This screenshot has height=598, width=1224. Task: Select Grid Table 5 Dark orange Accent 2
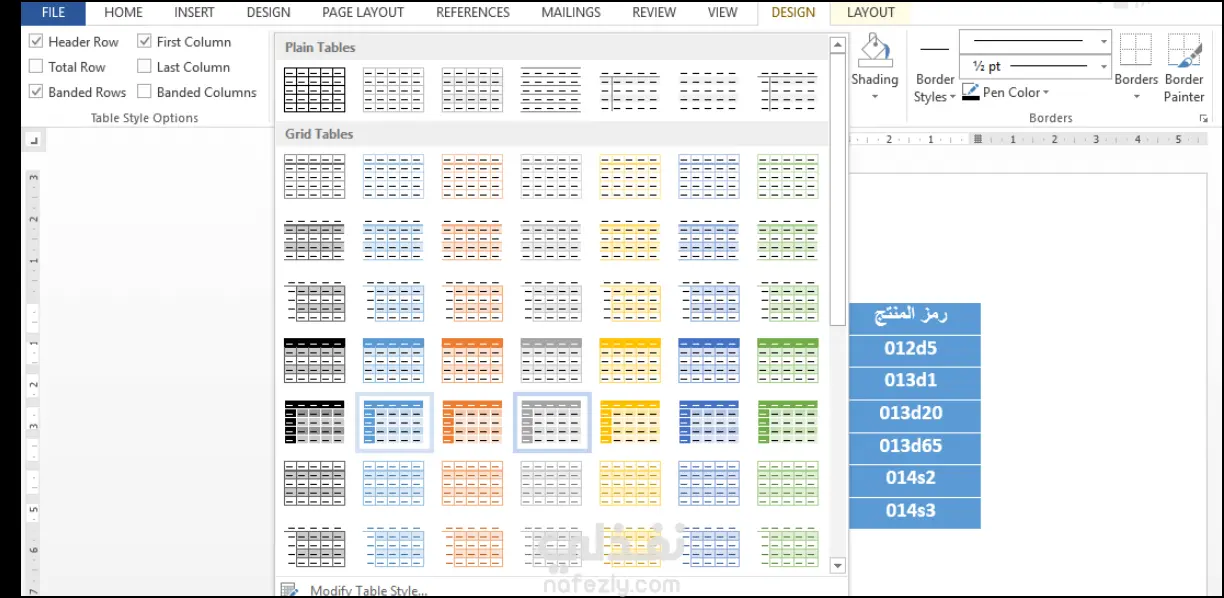(x=472, y=422)
